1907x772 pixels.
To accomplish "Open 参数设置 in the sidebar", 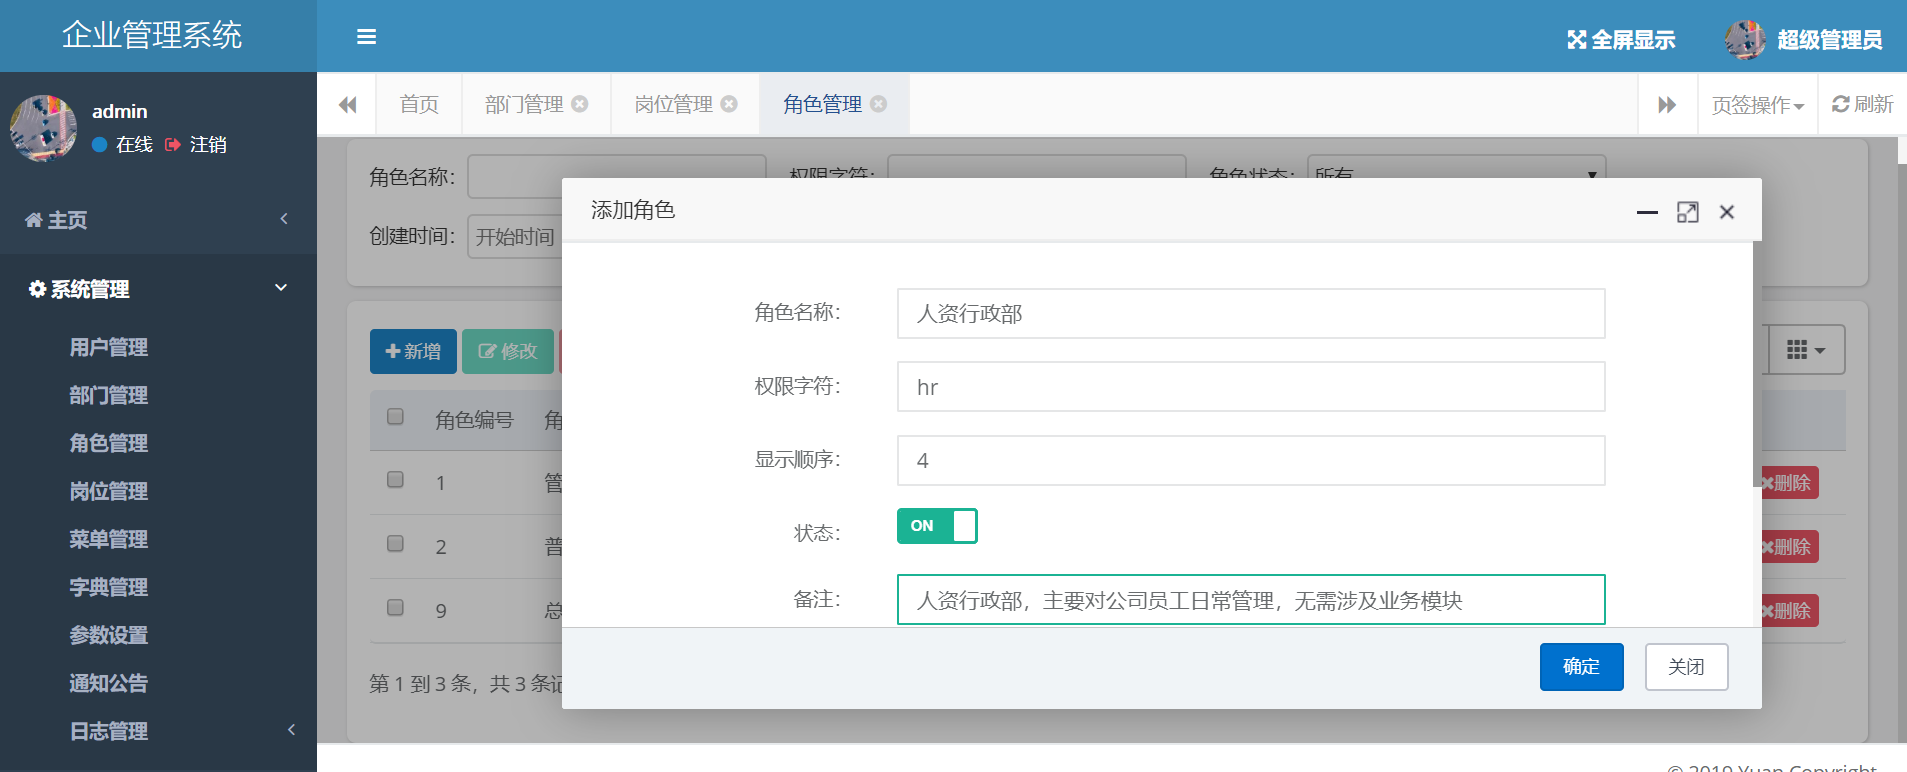I will click(x=108, y=635).
